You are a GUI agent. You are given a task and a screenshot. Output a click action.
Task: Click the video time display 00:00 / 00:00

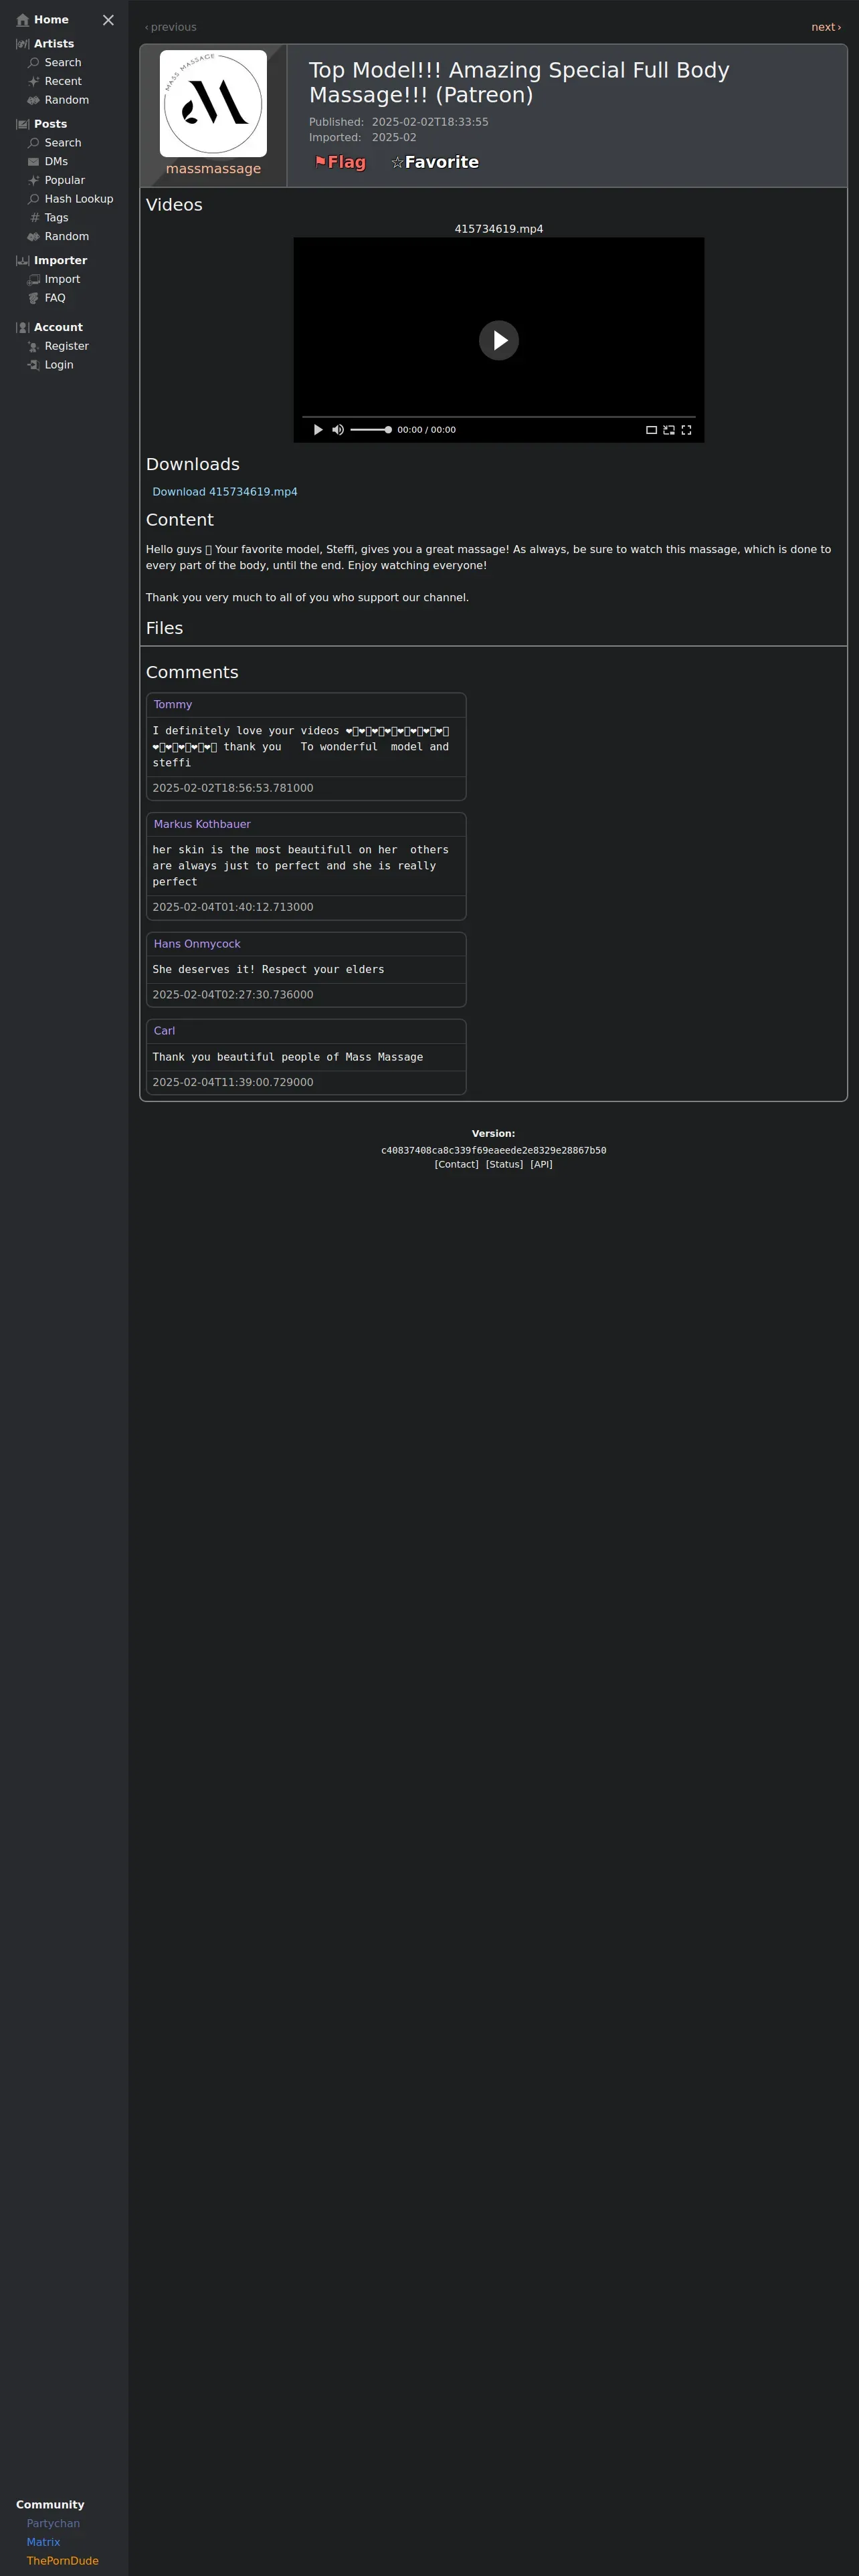pos(426,430)
